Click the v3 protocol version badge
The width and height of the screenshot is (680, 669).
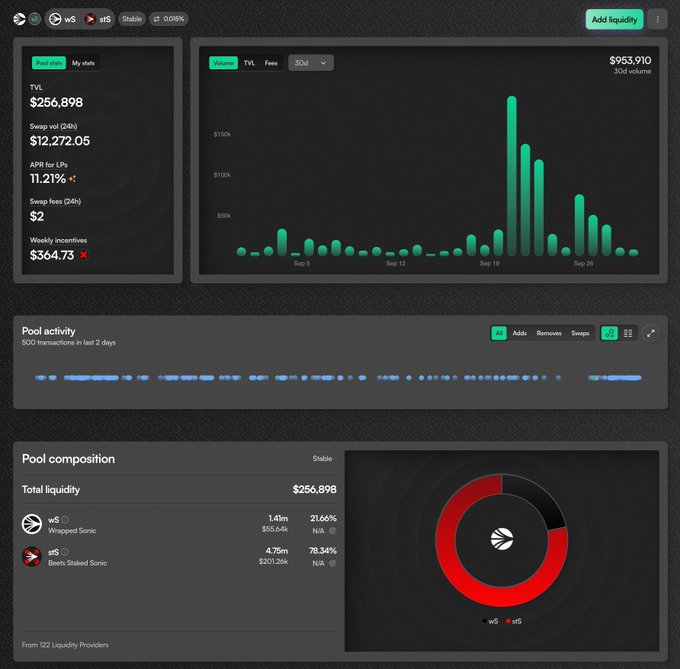pyautogui.click(x=35, y=19)
